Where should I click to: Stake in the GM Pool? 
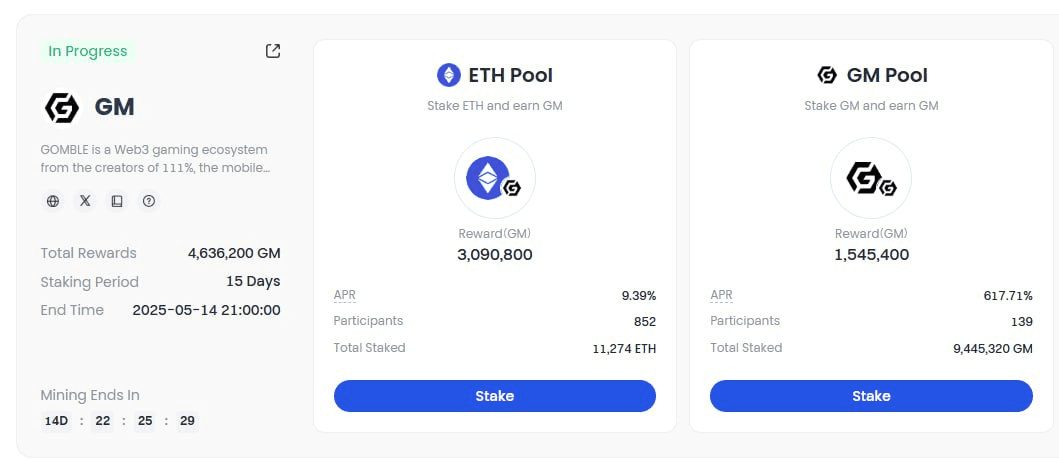pos(871,396)
